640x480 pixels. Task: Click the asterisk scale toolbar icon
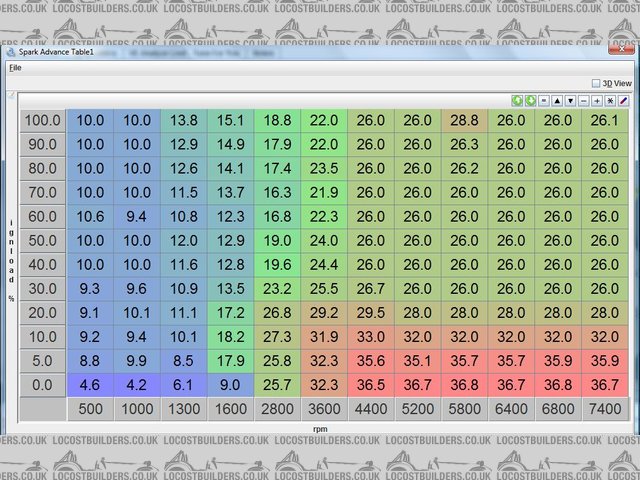pyautogui.click(x=609, y=100)
